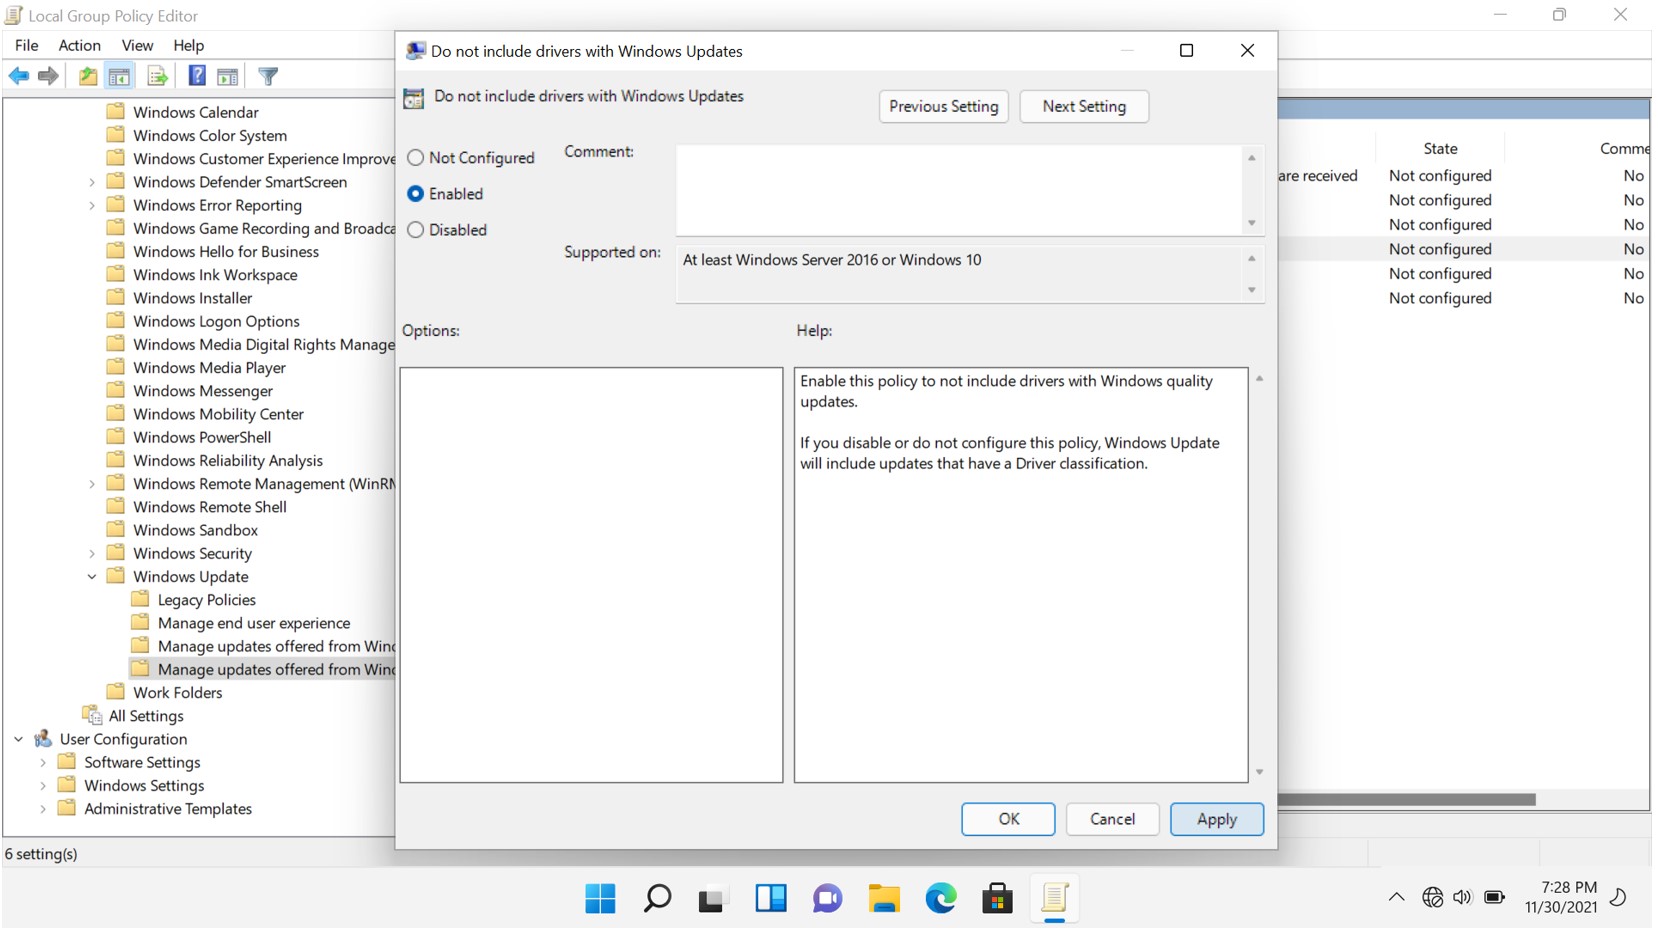The height and width of the screenshot is (930, 1658).
Task: Click the Apply button
Action: 1216,819
